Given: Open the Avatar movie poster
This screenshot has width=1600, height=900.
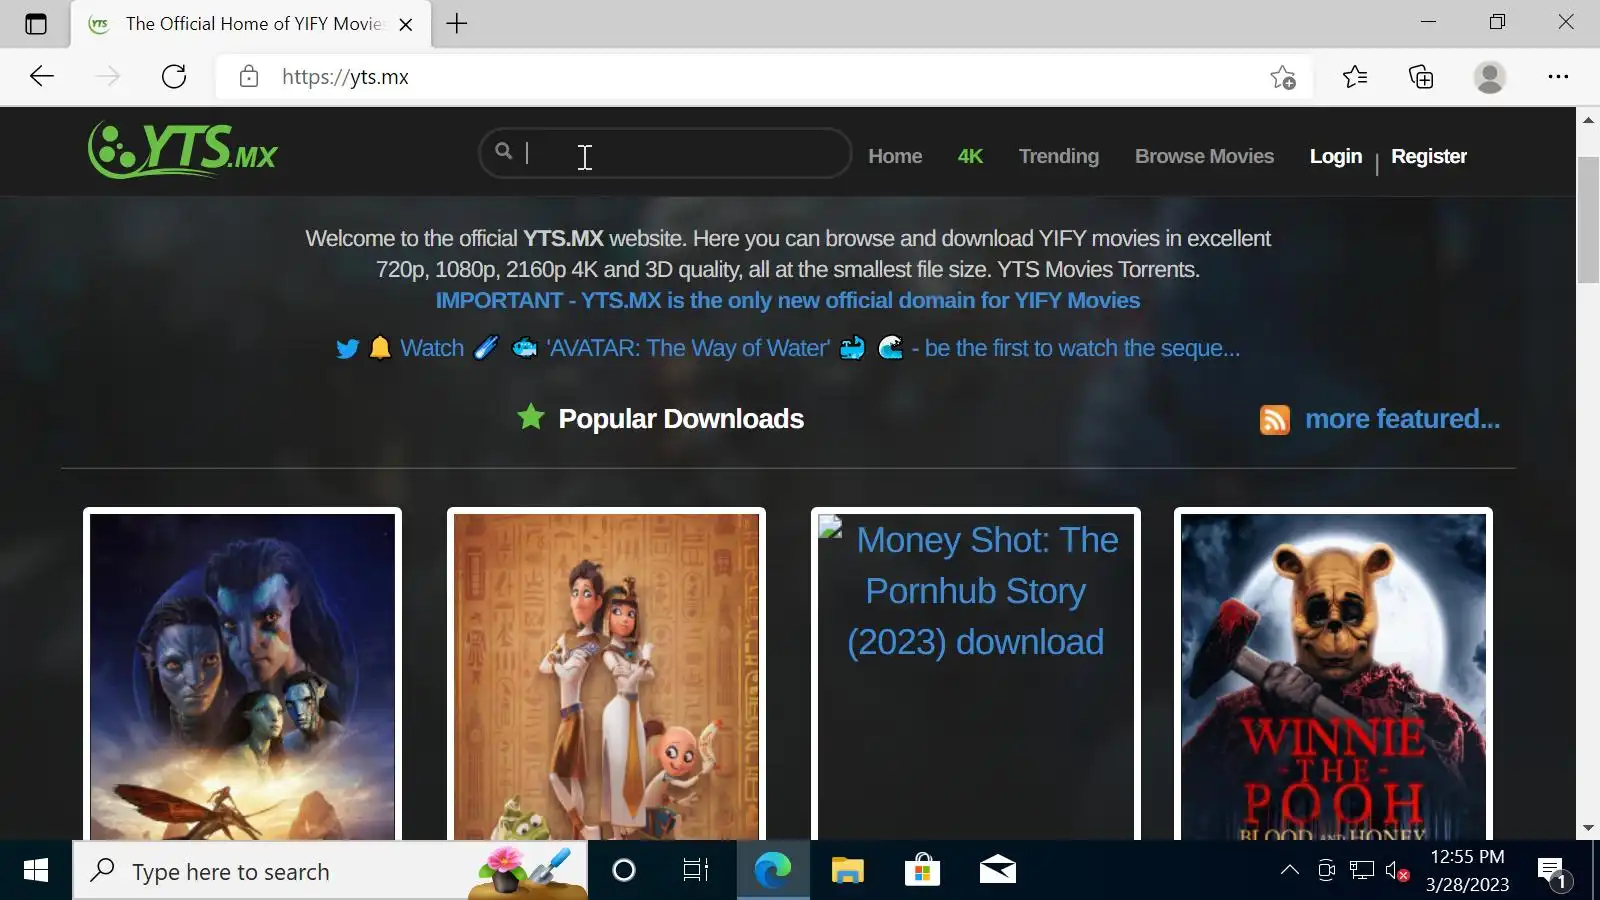Looking at the screenshot, I should coord(242,676).
